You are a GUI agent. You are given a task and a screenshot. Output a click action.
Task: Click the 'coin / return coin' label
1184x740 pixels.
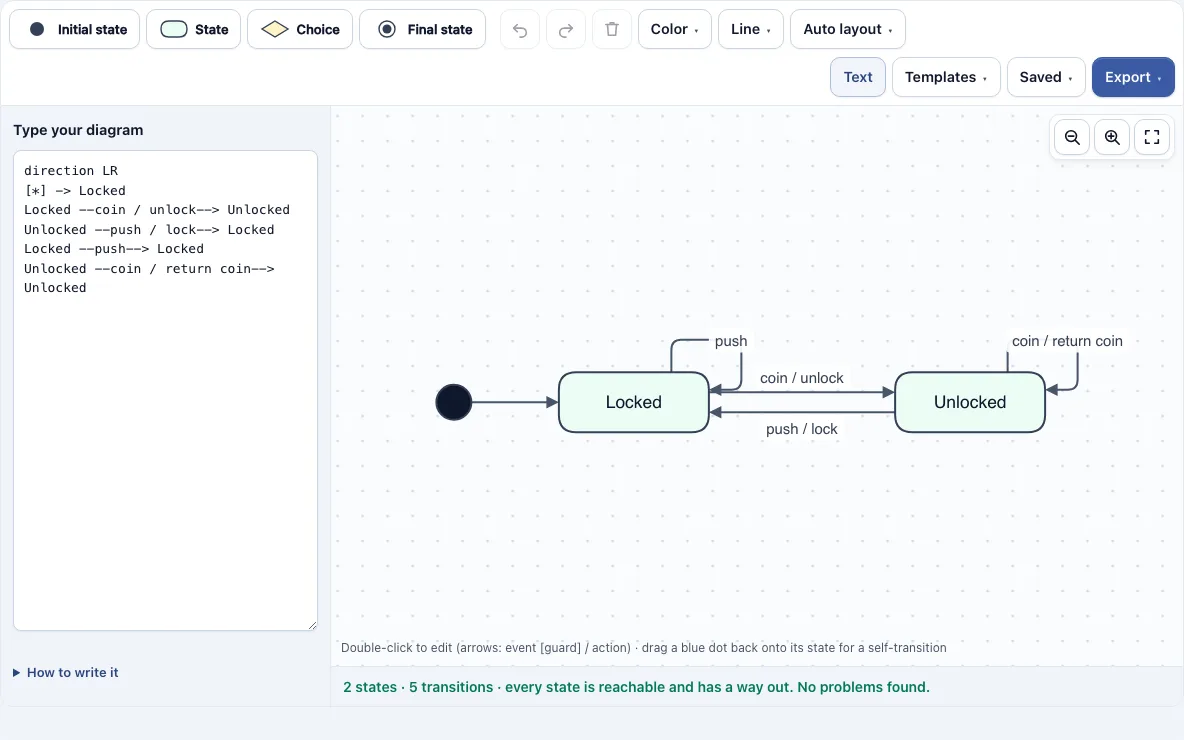(x=1067, y=341)
